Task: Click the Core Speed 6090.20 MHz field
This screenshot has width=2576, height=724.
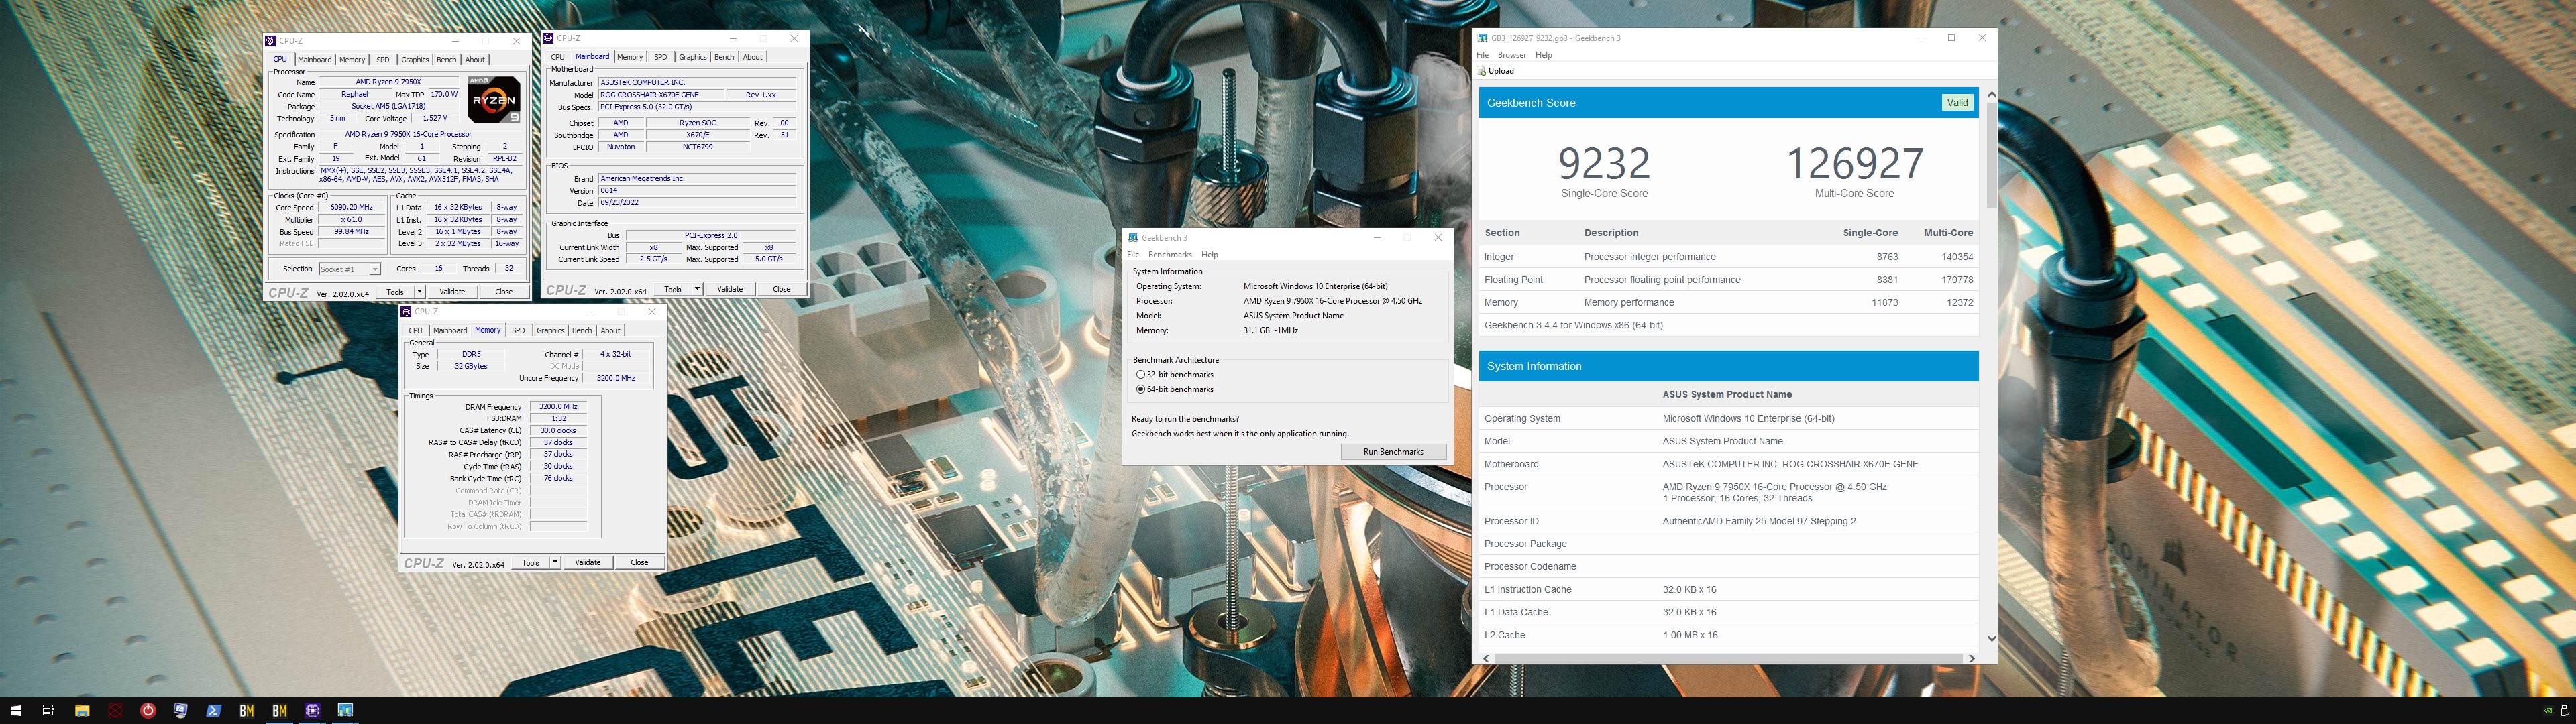Action: tap(351, 208)
